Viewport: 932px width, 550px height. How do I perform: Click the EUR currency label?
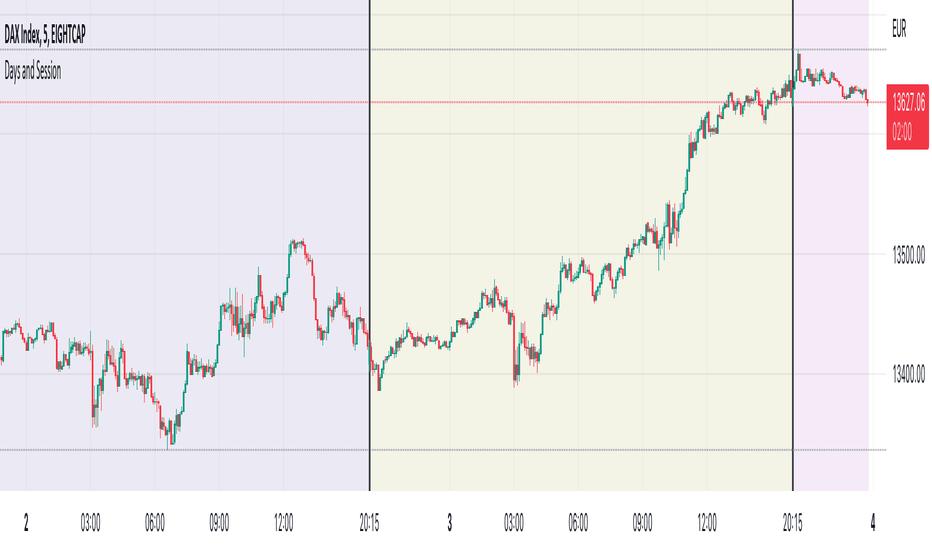tap(899, 29)
